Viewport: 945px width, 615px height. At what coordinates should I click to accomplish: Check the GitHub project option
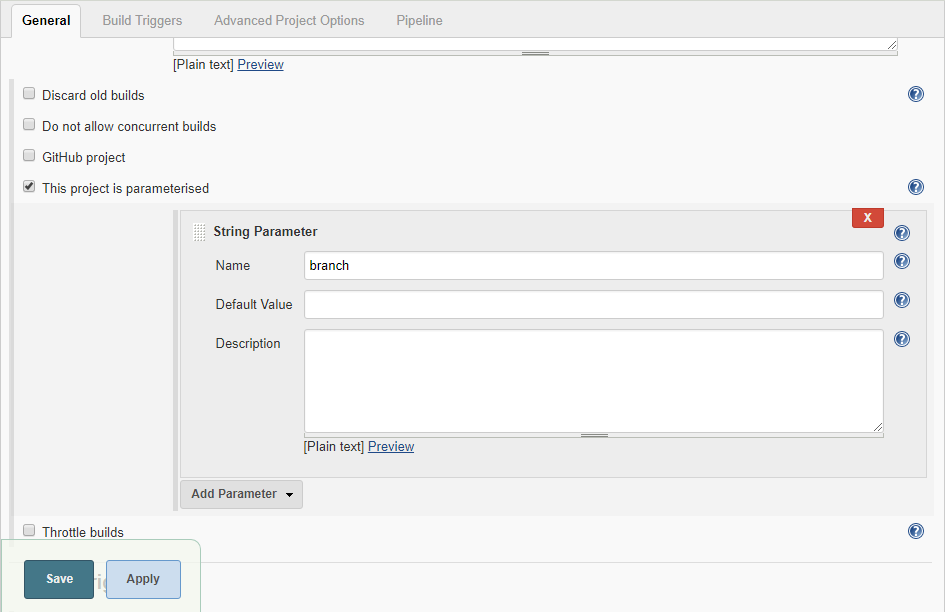coord(29,156)
